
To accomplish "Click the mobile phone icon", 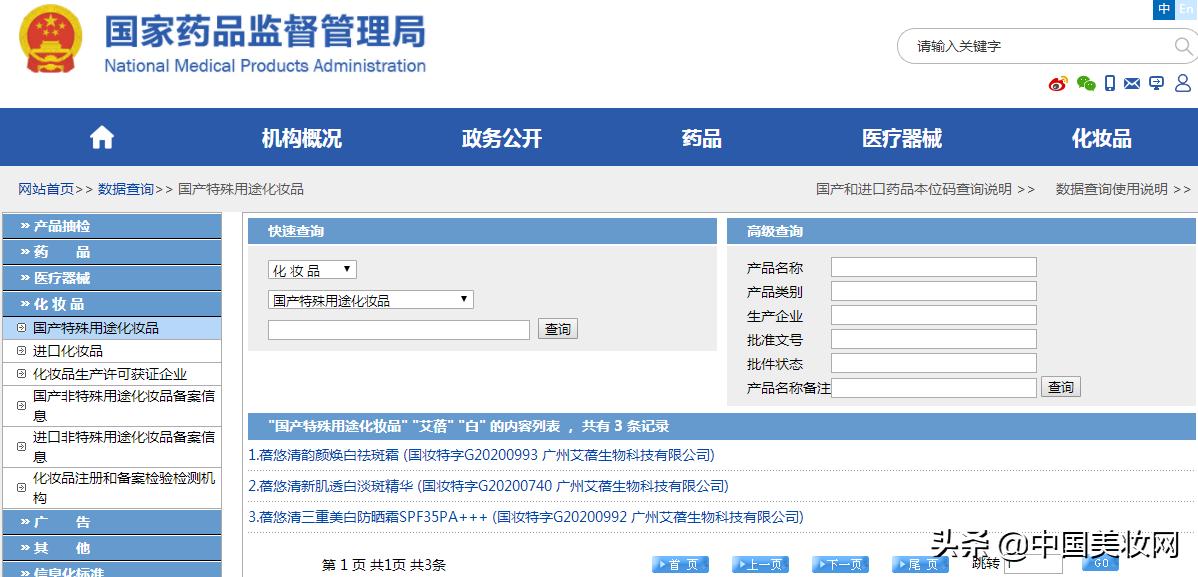I will pyautogui.click(x=1110, y=83).
